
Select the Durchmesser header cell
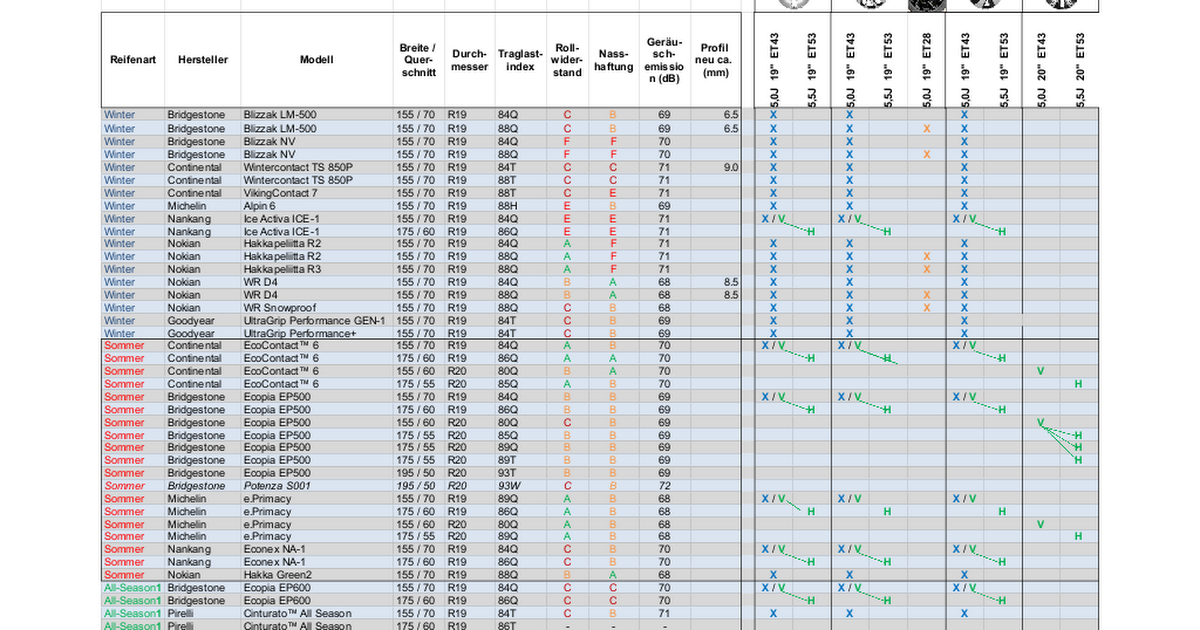(x=469, y=60)
